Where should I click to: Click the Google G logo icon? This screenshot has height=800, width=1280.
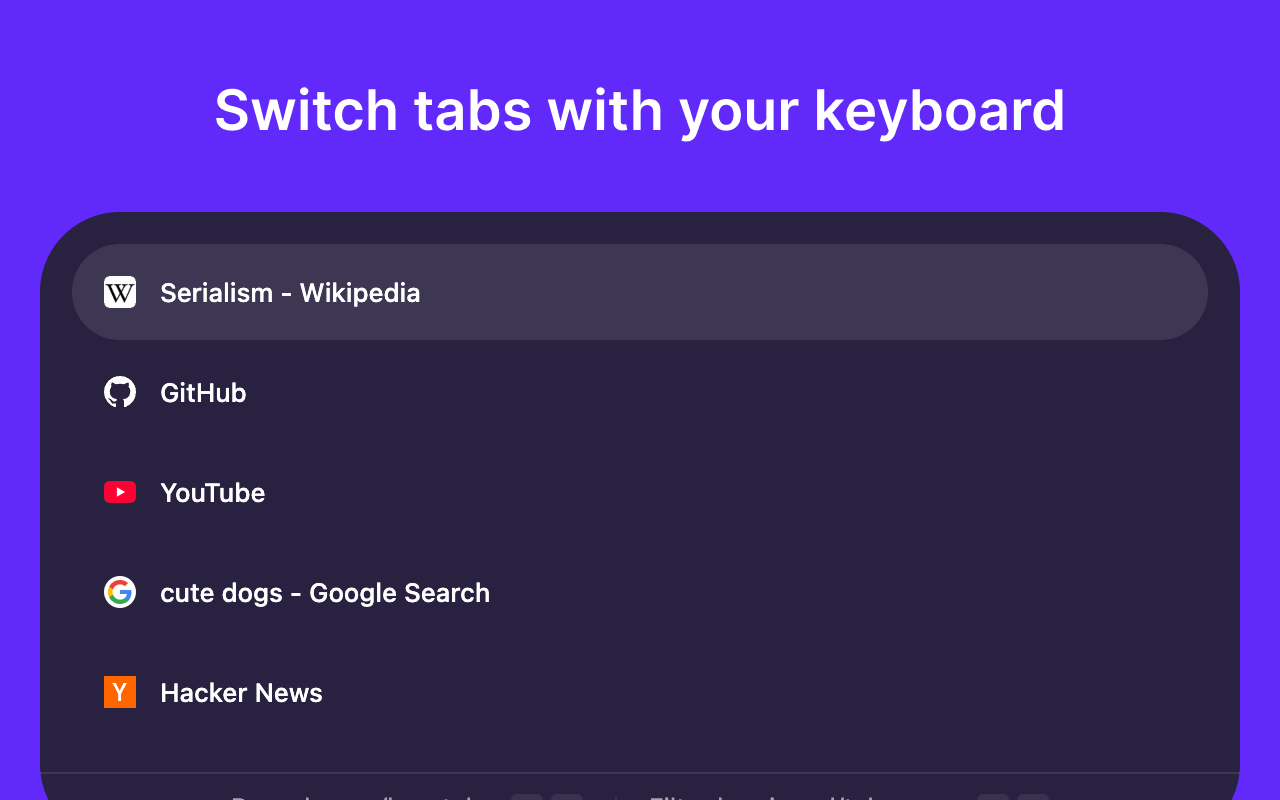coord(120,592)
